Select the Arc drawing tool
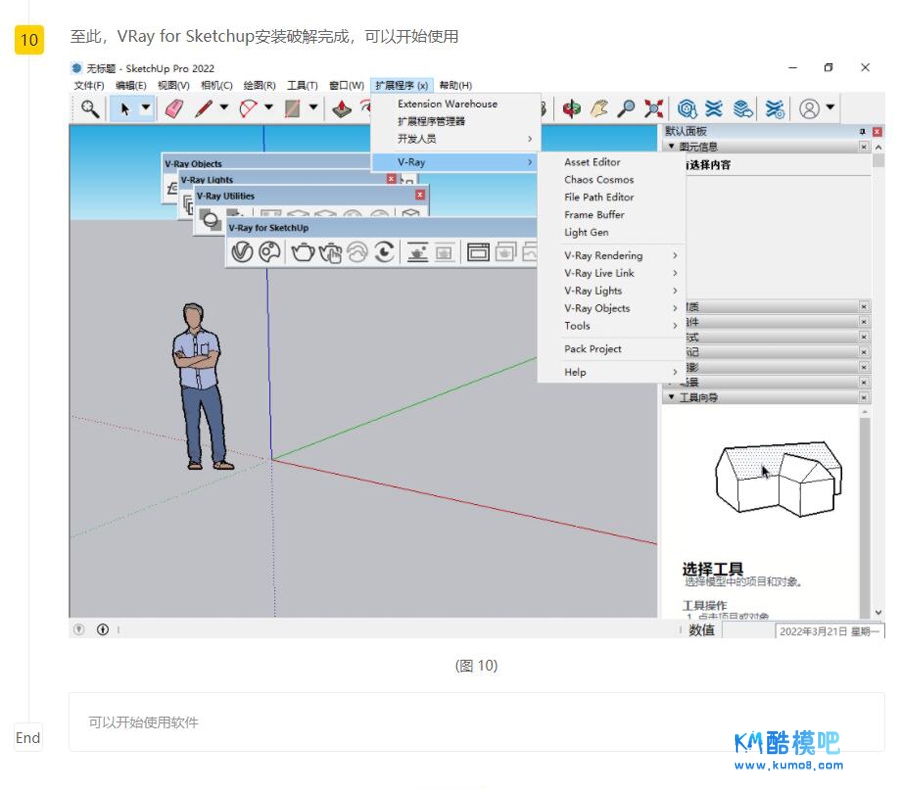The image size is (900, 789). pyautogui.click(x=248, y=108)
